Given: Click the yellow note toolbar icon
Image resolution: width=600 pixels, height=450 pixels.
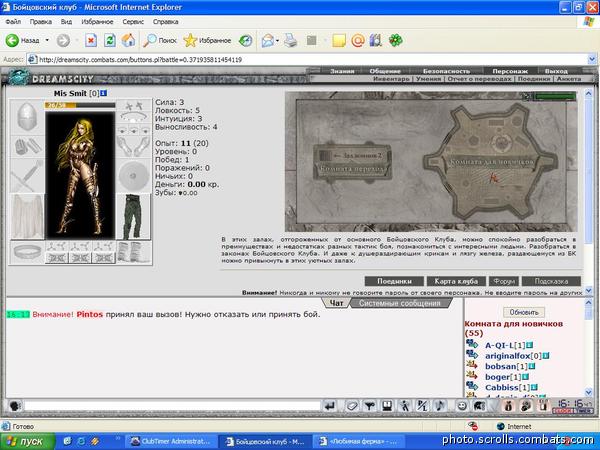Looking at the screenshot, I should (339, 40).
